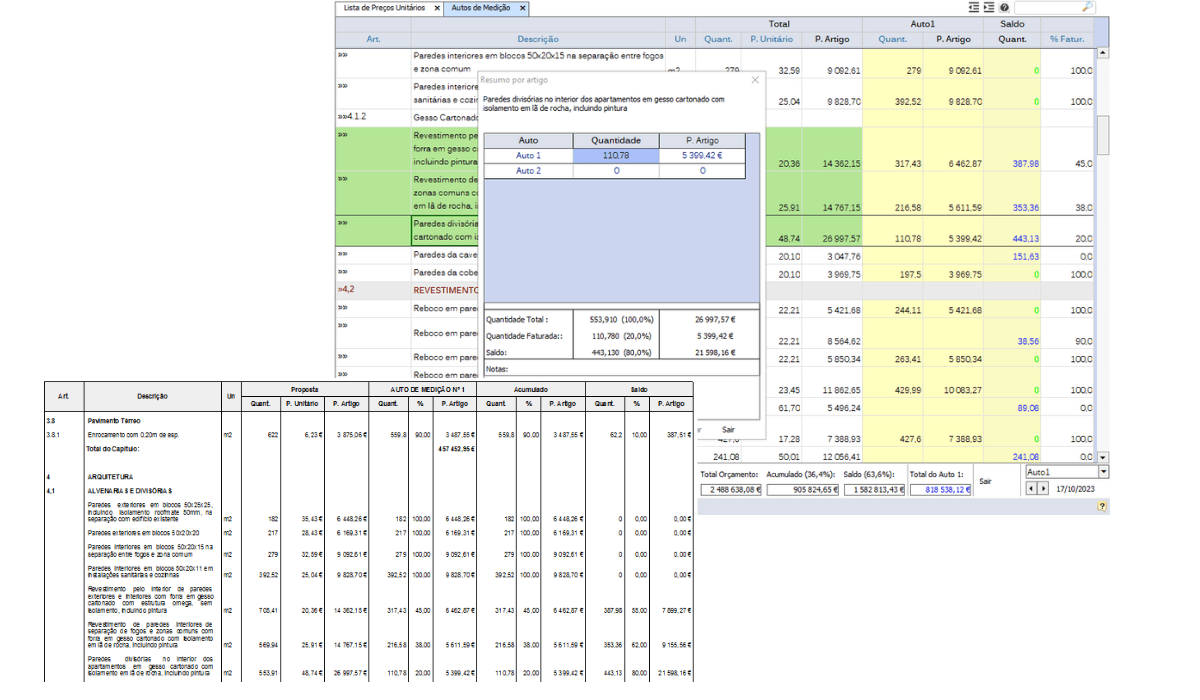Select the Auto 2 row in the dialog
The image size is (1200, 700).
[614, 171]
